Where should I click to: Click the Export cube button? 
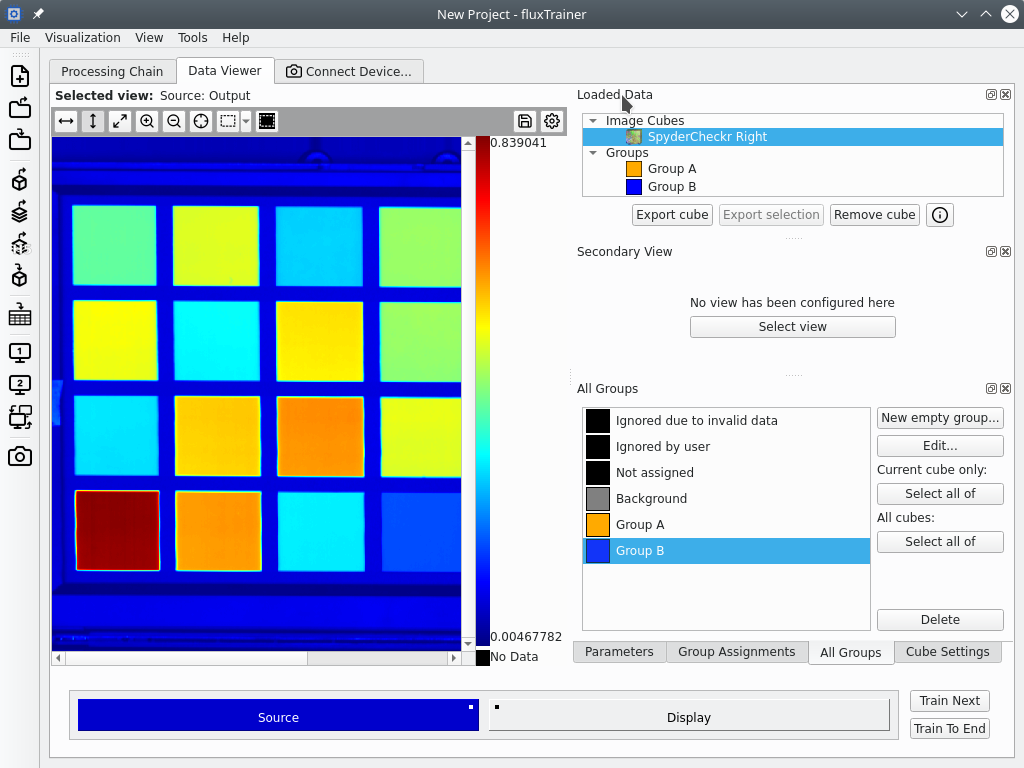click(672, 215)
